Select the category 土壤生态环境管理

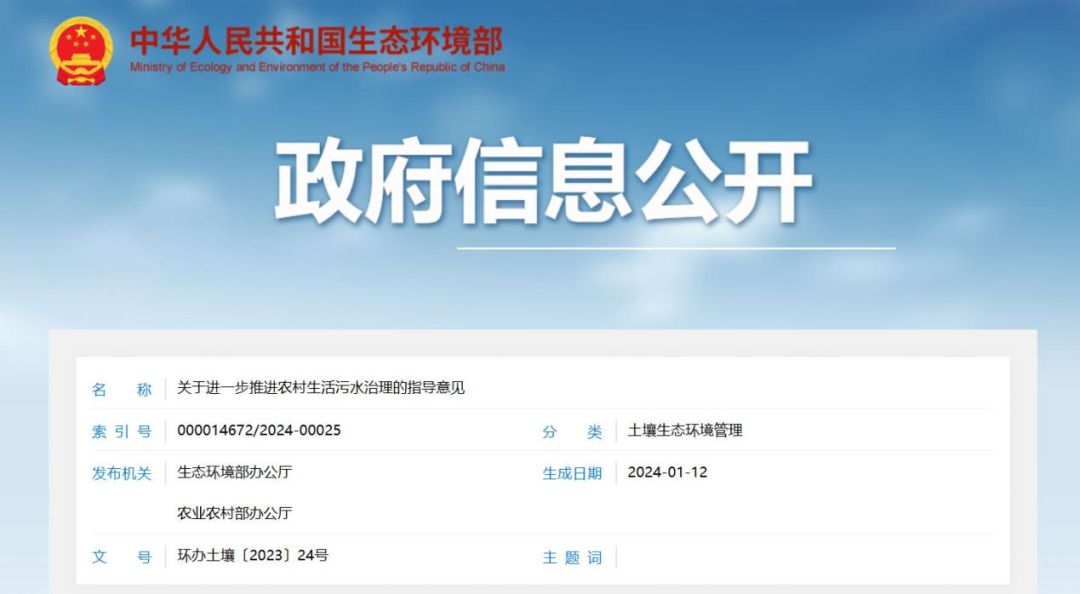pos(685,430)
